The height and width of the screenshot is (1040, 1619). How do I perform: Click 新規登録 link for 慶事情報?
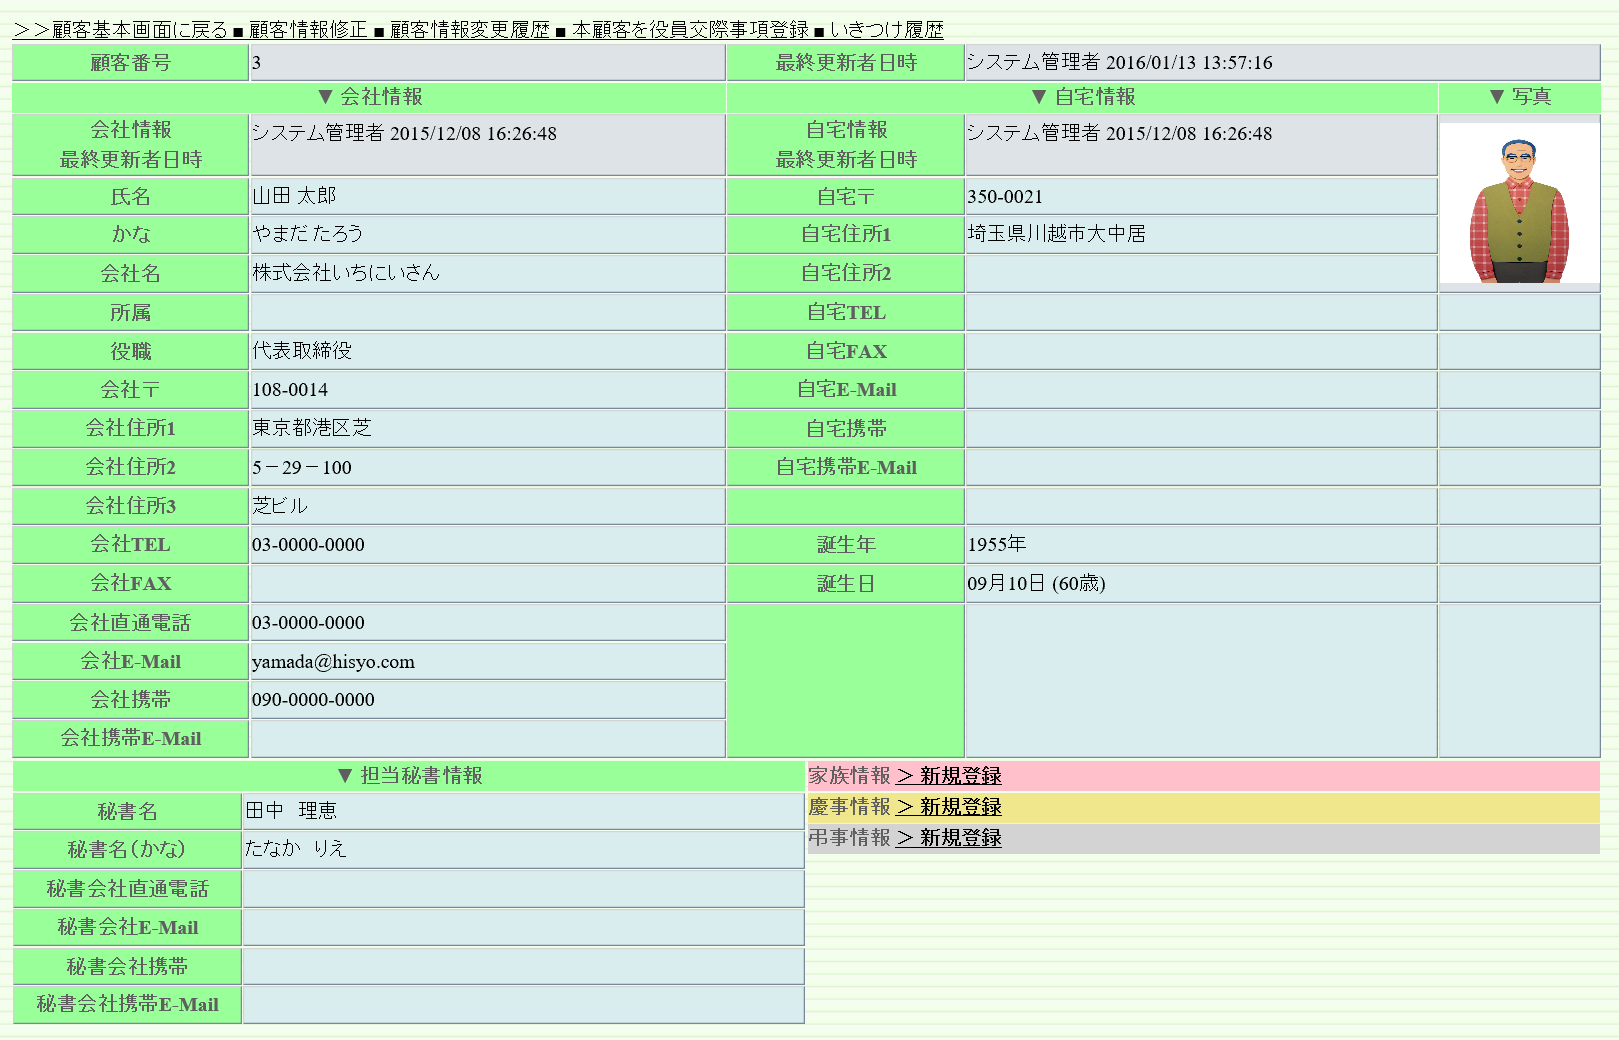coord(949,807)
